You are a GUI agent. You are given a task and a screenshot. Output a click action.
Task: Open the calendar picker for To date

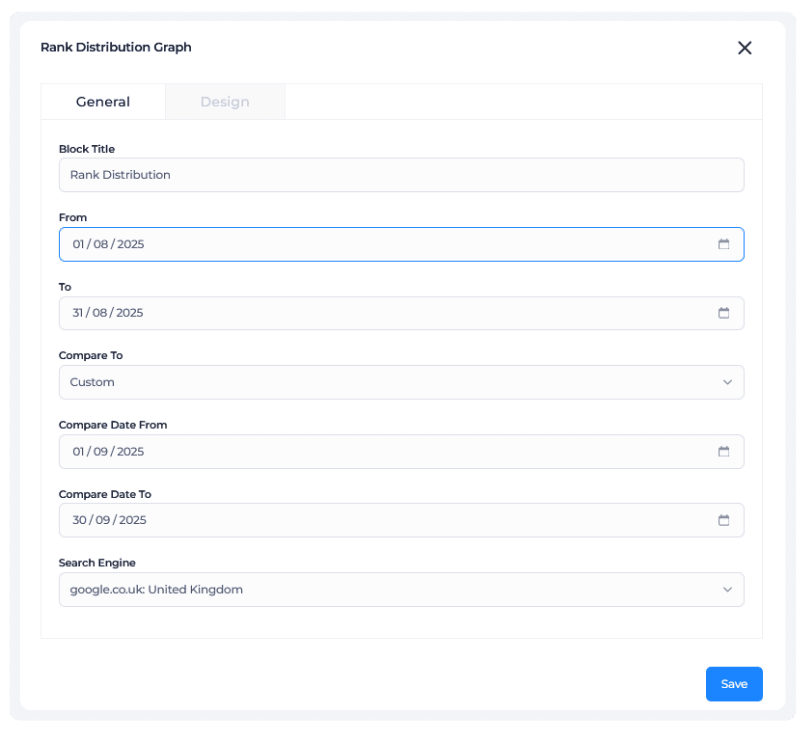tap(724, 313)
